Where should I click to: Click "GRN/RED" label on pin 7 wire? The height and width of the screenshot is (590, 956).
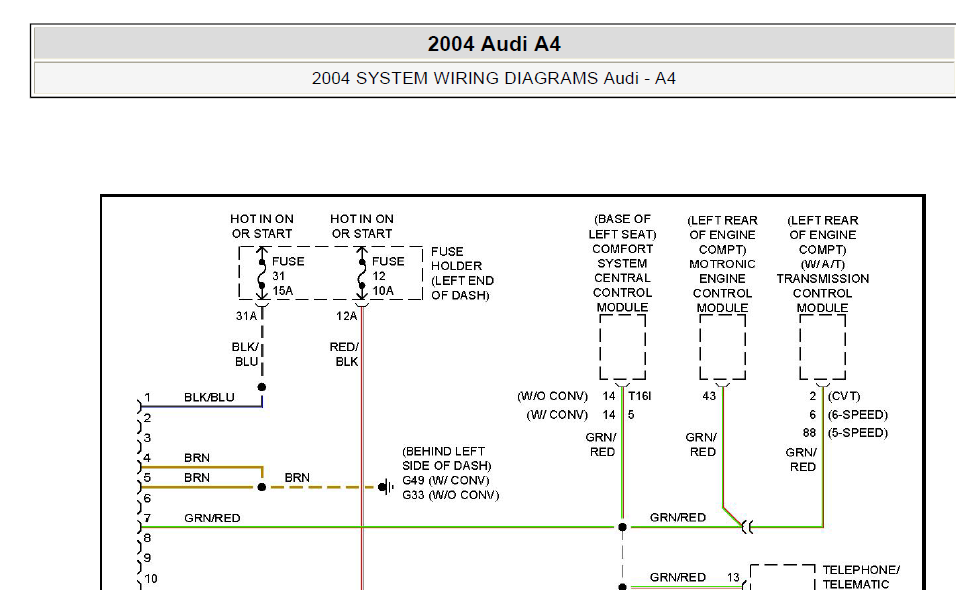click(212, 518)
